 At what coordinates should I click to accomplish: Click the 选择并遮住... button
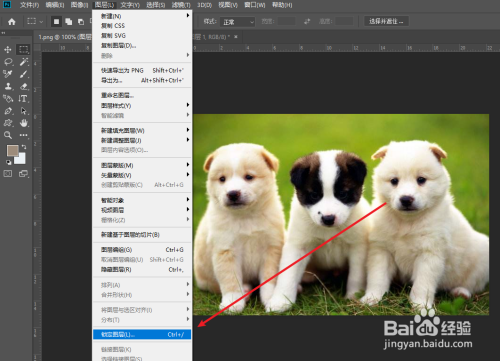click(386, 21)
